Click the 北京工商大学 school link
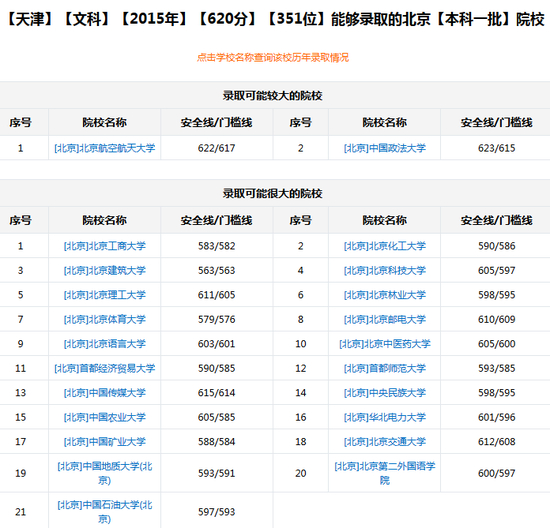The width and height of the screenshot is (550, 528). [x=105, y=246]
